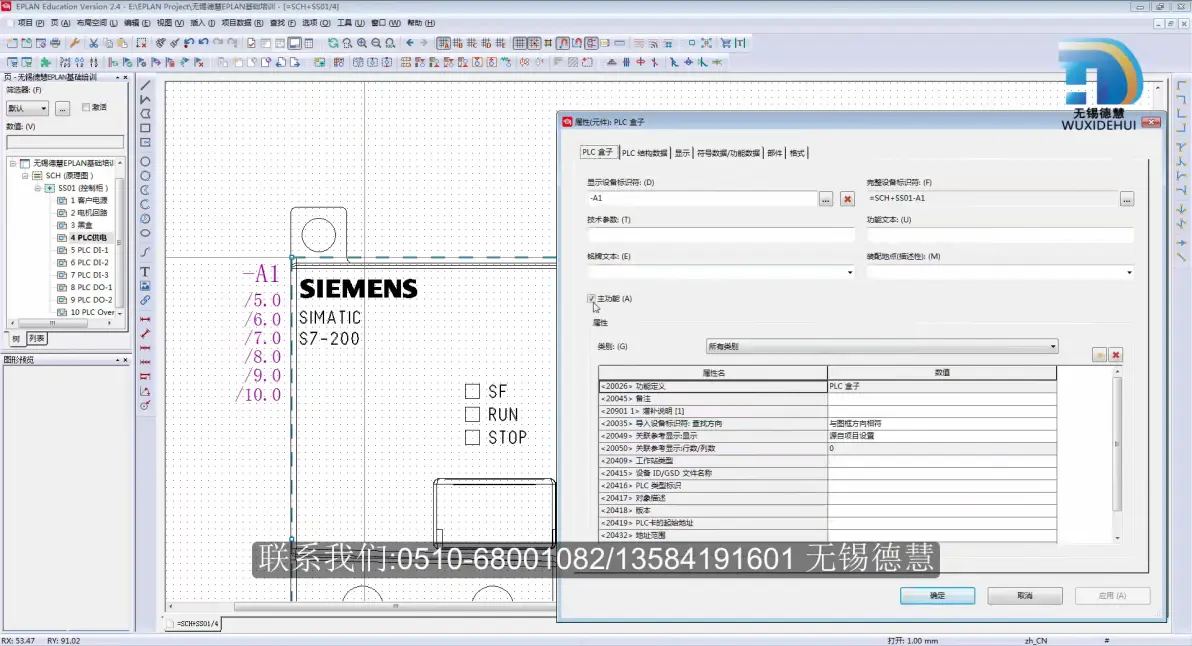Click the previous page blue arrow

click(410, 43)
